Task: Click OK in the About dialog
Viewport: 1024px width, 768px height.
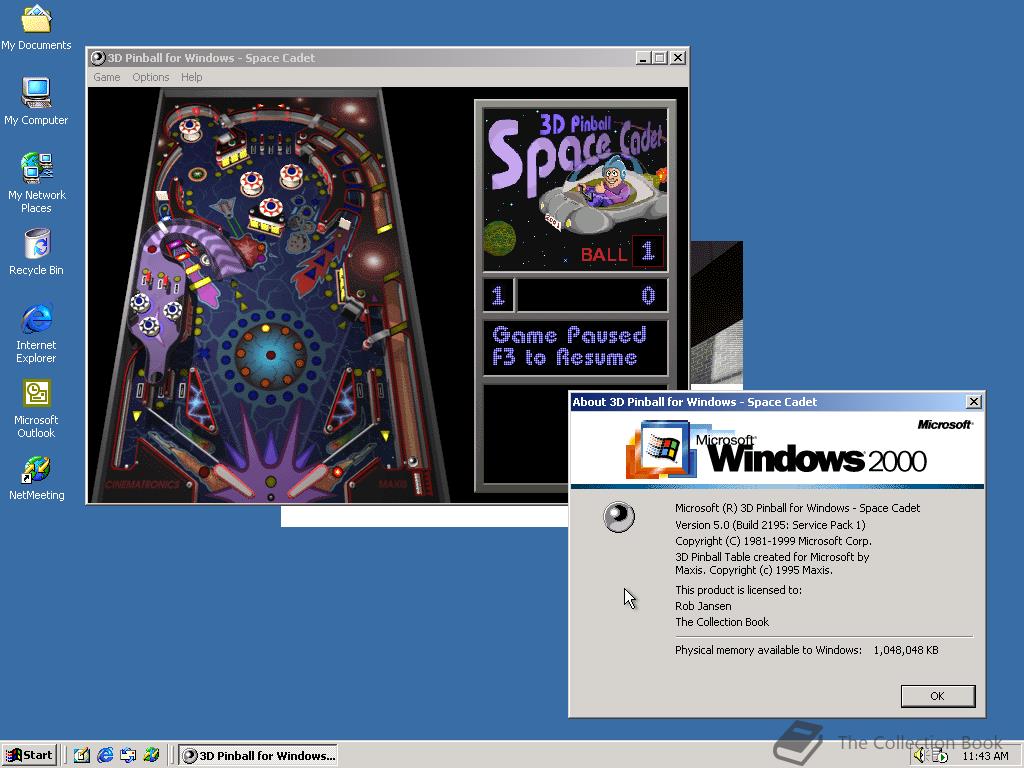Action: [x=937, y=696]
